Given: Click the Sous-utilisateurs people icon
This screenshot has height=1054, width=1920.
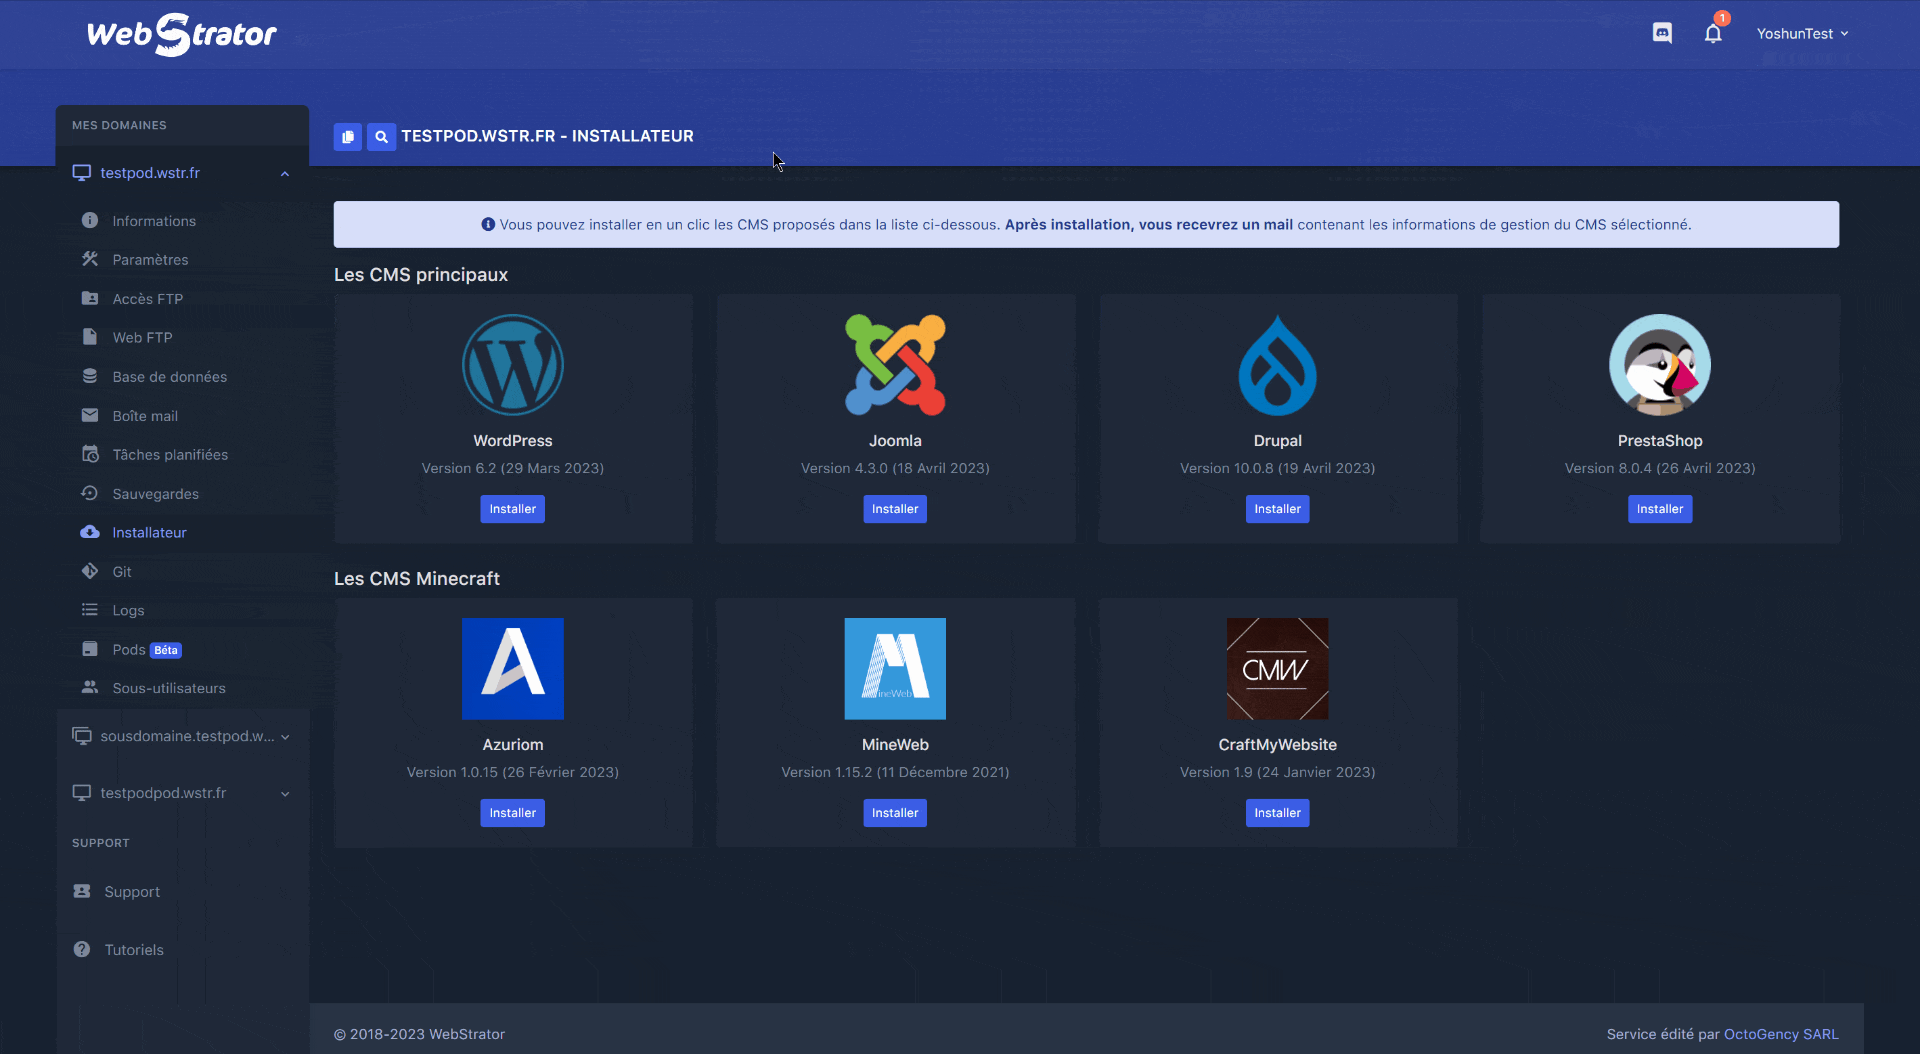Looking at the screenshot, I should click(90, 687).
